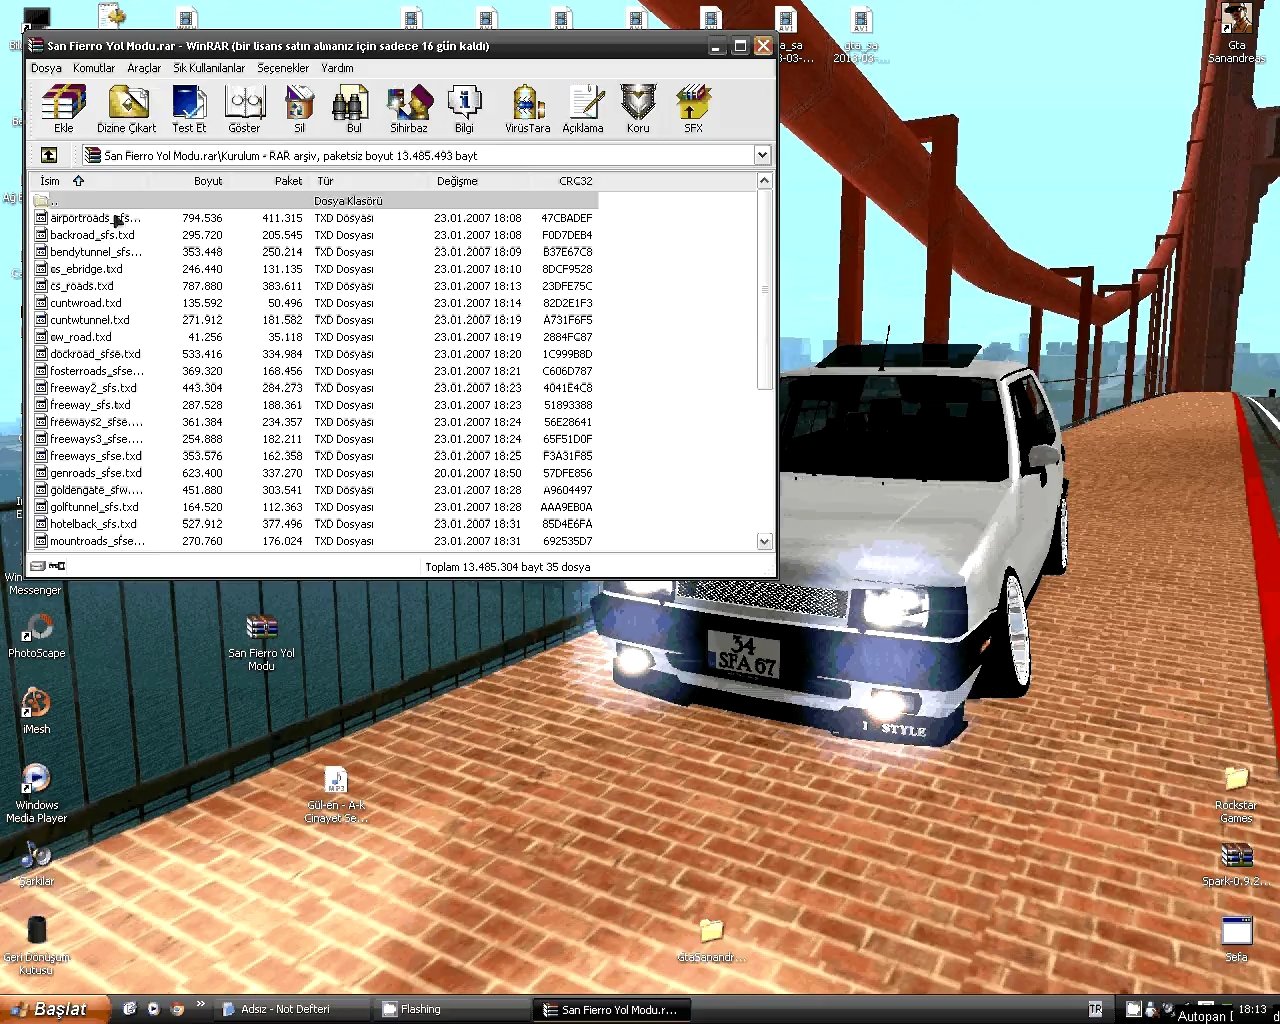Select the Gta San Andreas desktop shortcut

click(x=1237, y=34)
